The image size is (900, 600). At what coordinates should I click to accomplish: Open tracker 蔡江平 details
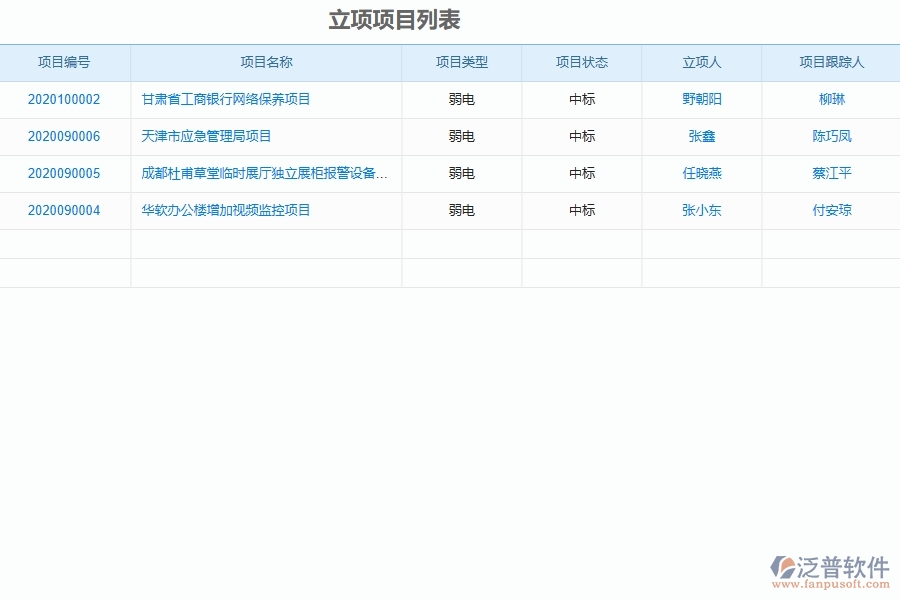[831, 173]
